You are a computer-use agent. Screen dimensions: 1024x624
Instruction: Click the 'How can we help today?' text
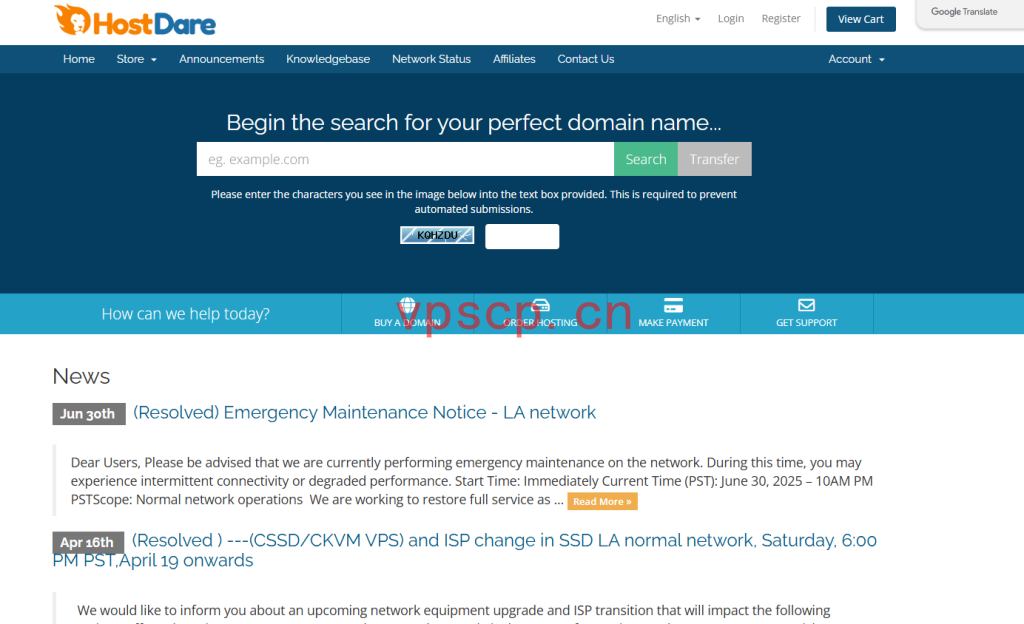(185, 314)
